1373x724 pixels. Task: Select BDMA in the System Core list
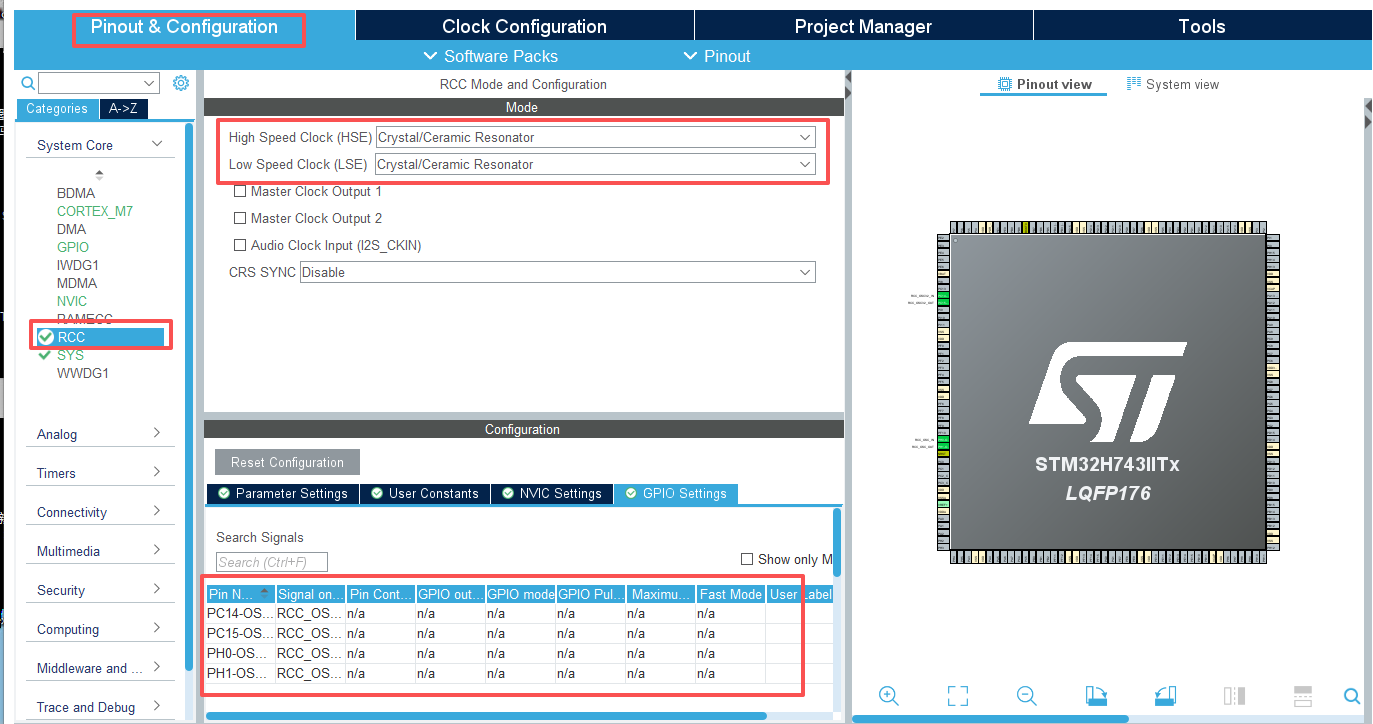tap(76, 193)
